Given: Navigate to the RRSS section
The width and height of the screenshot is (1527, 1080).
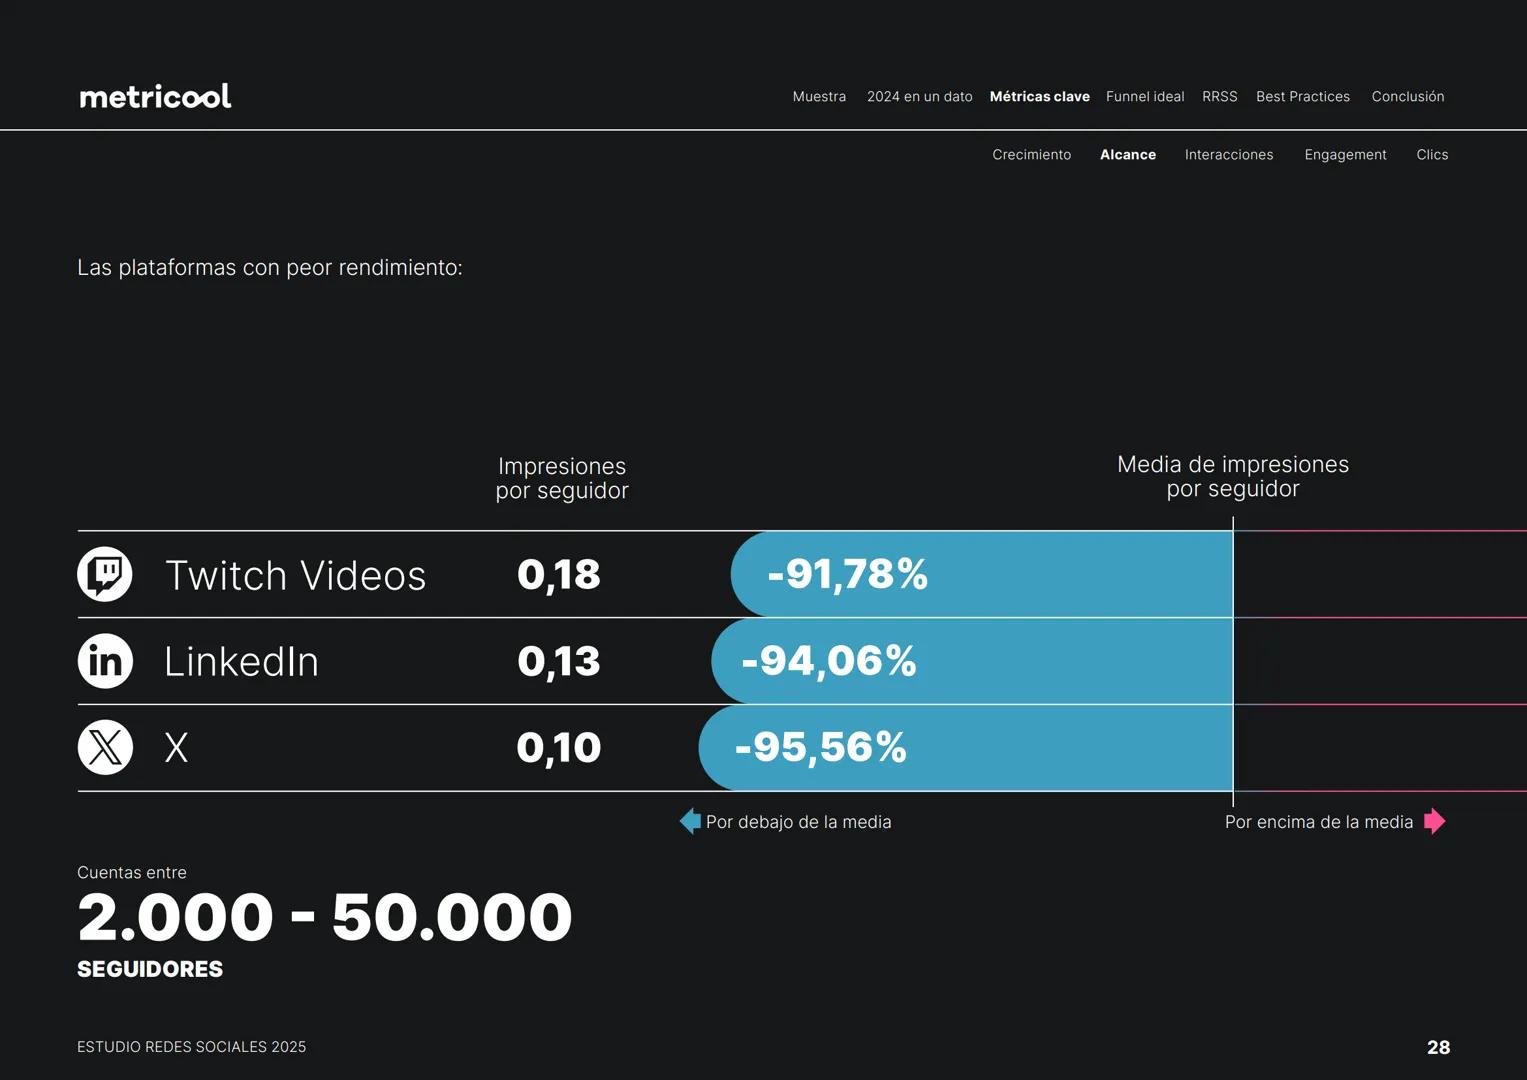Looking at the screenshot, I should [x=1219, y=97].
